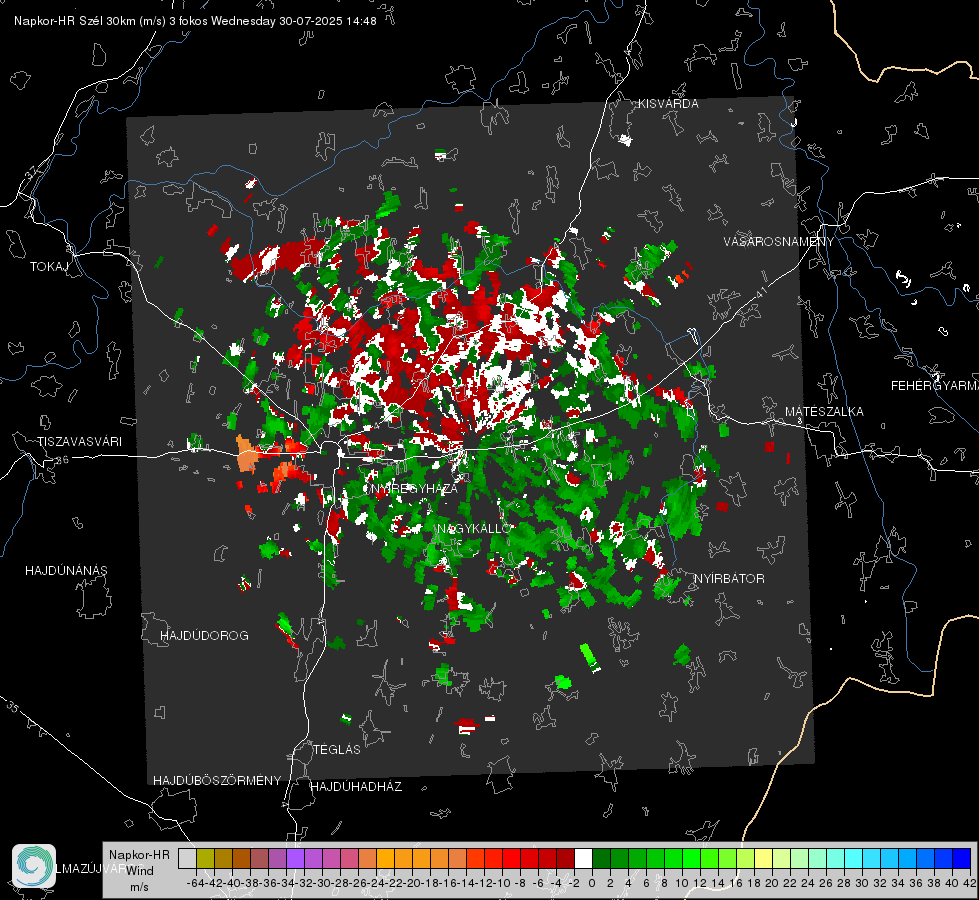The height and width of the screenshot is (900, 979).
Task: Select the yellow legend swatch between 18 and 20
Action: click(764, 858)
